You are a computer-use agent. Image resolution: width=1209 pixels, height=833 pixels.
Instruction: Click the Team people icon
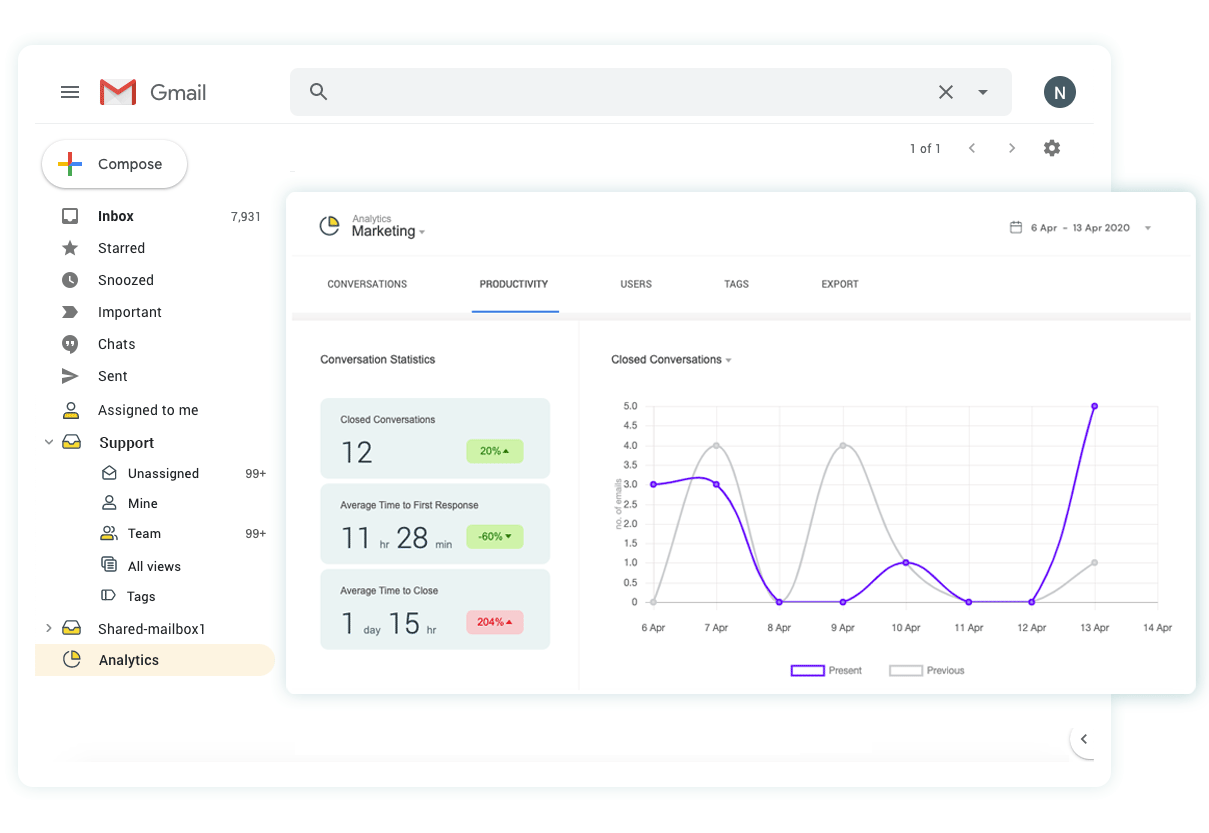click(110, 533)
